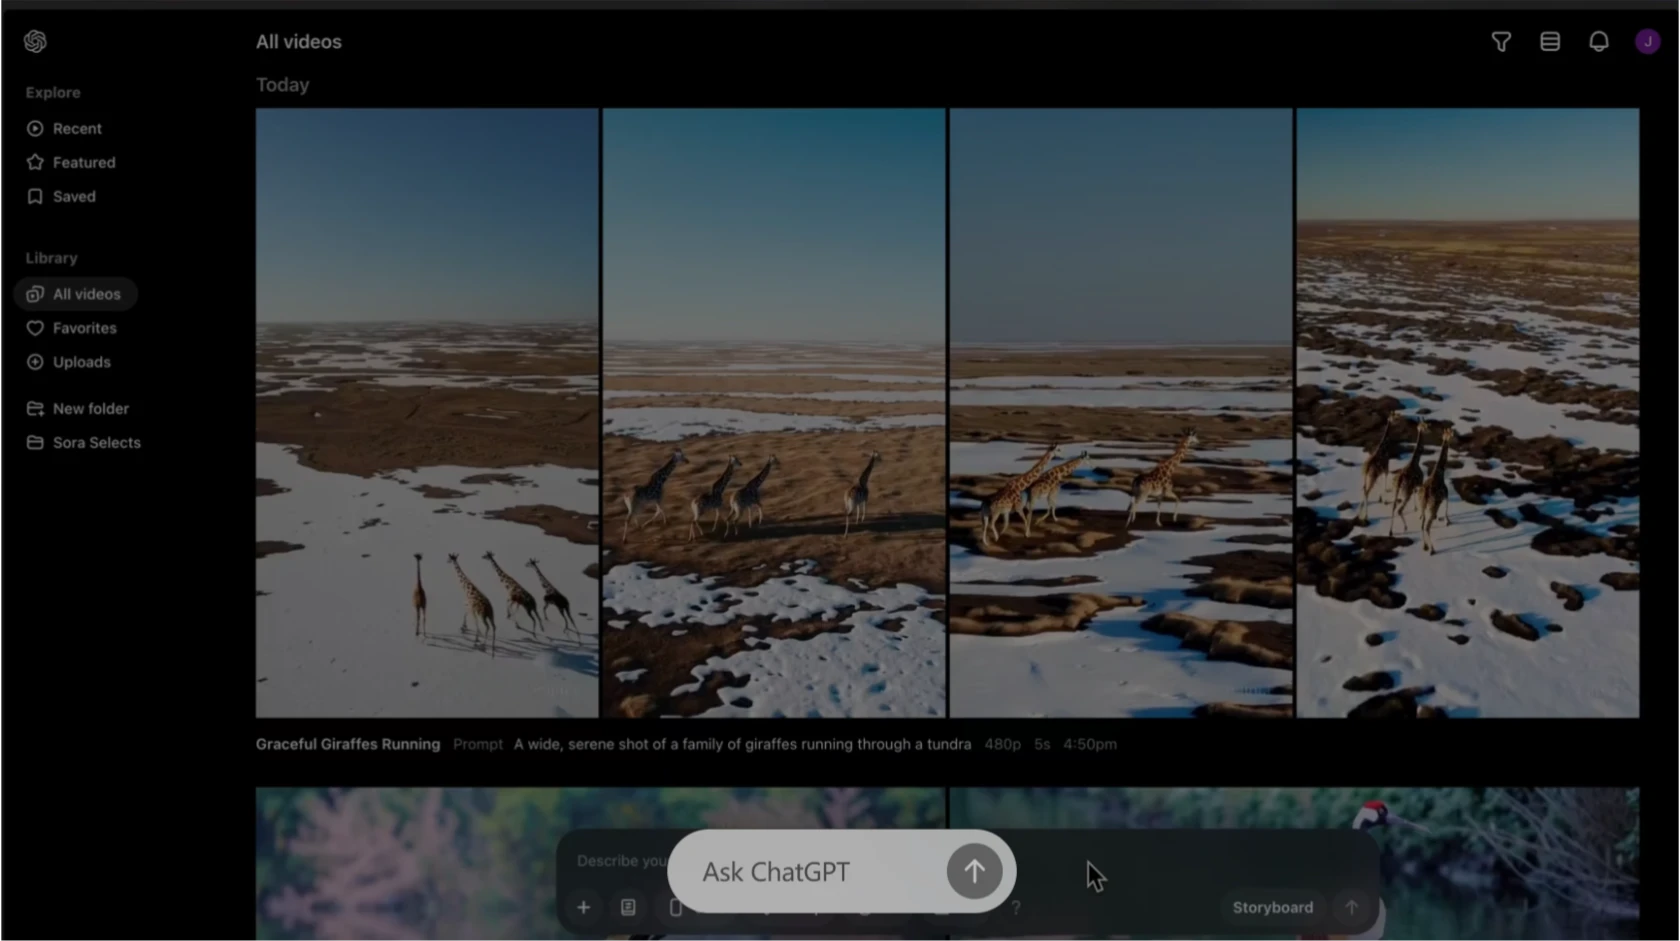Image resolution: width=1680 pixels, height=941 pixels.
Task: Open Saved in the sidebar
Action: click(74, 196)
